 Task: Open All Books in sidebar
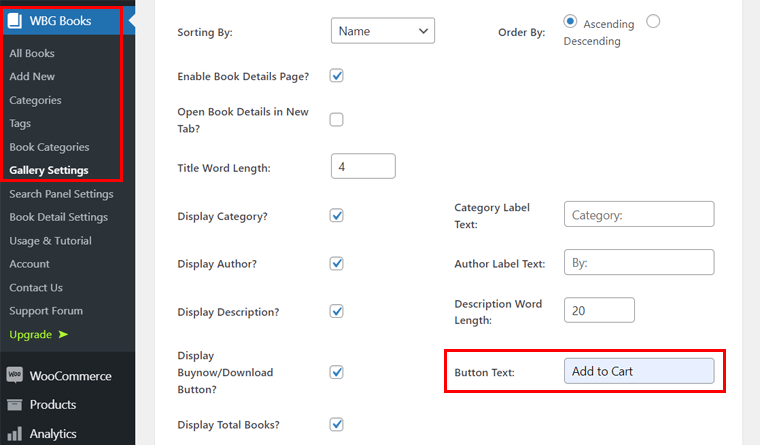[32, 53]
